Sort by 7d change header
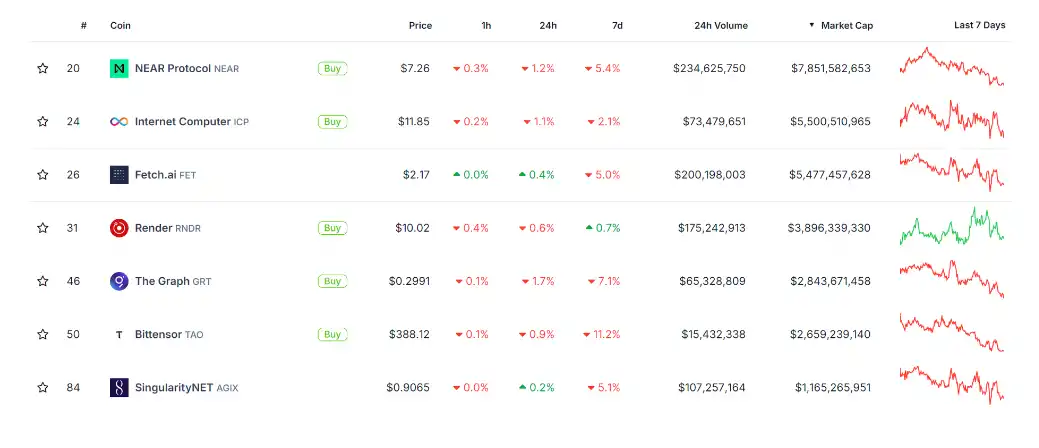The width and height of the screenshot is (1039, 448). [617, 26]
